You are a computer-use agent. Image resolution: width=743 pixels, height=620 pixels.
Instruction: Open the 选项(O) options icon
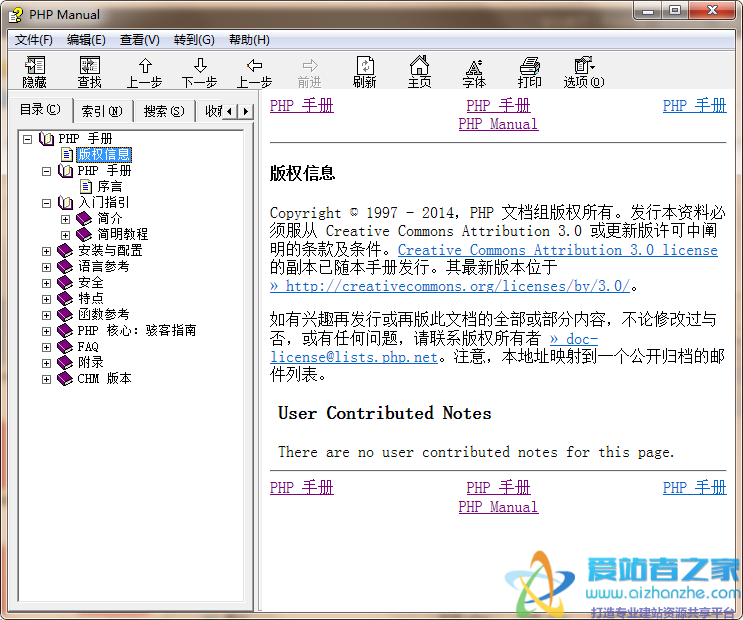pyautogui.click(x=584, y=72)
